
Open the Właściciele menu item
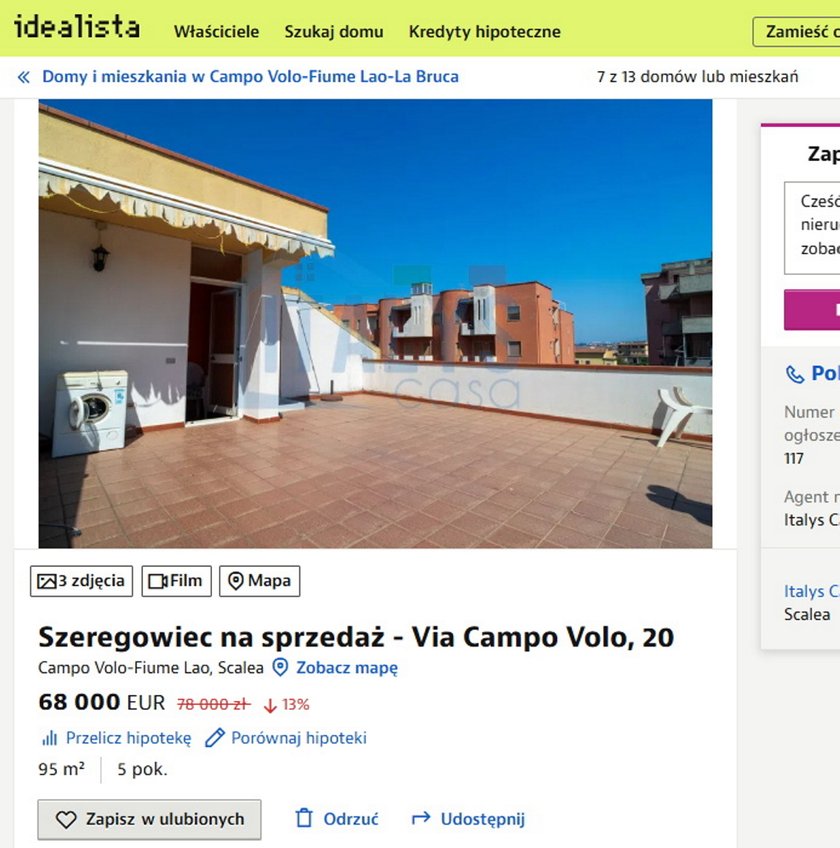216,32
